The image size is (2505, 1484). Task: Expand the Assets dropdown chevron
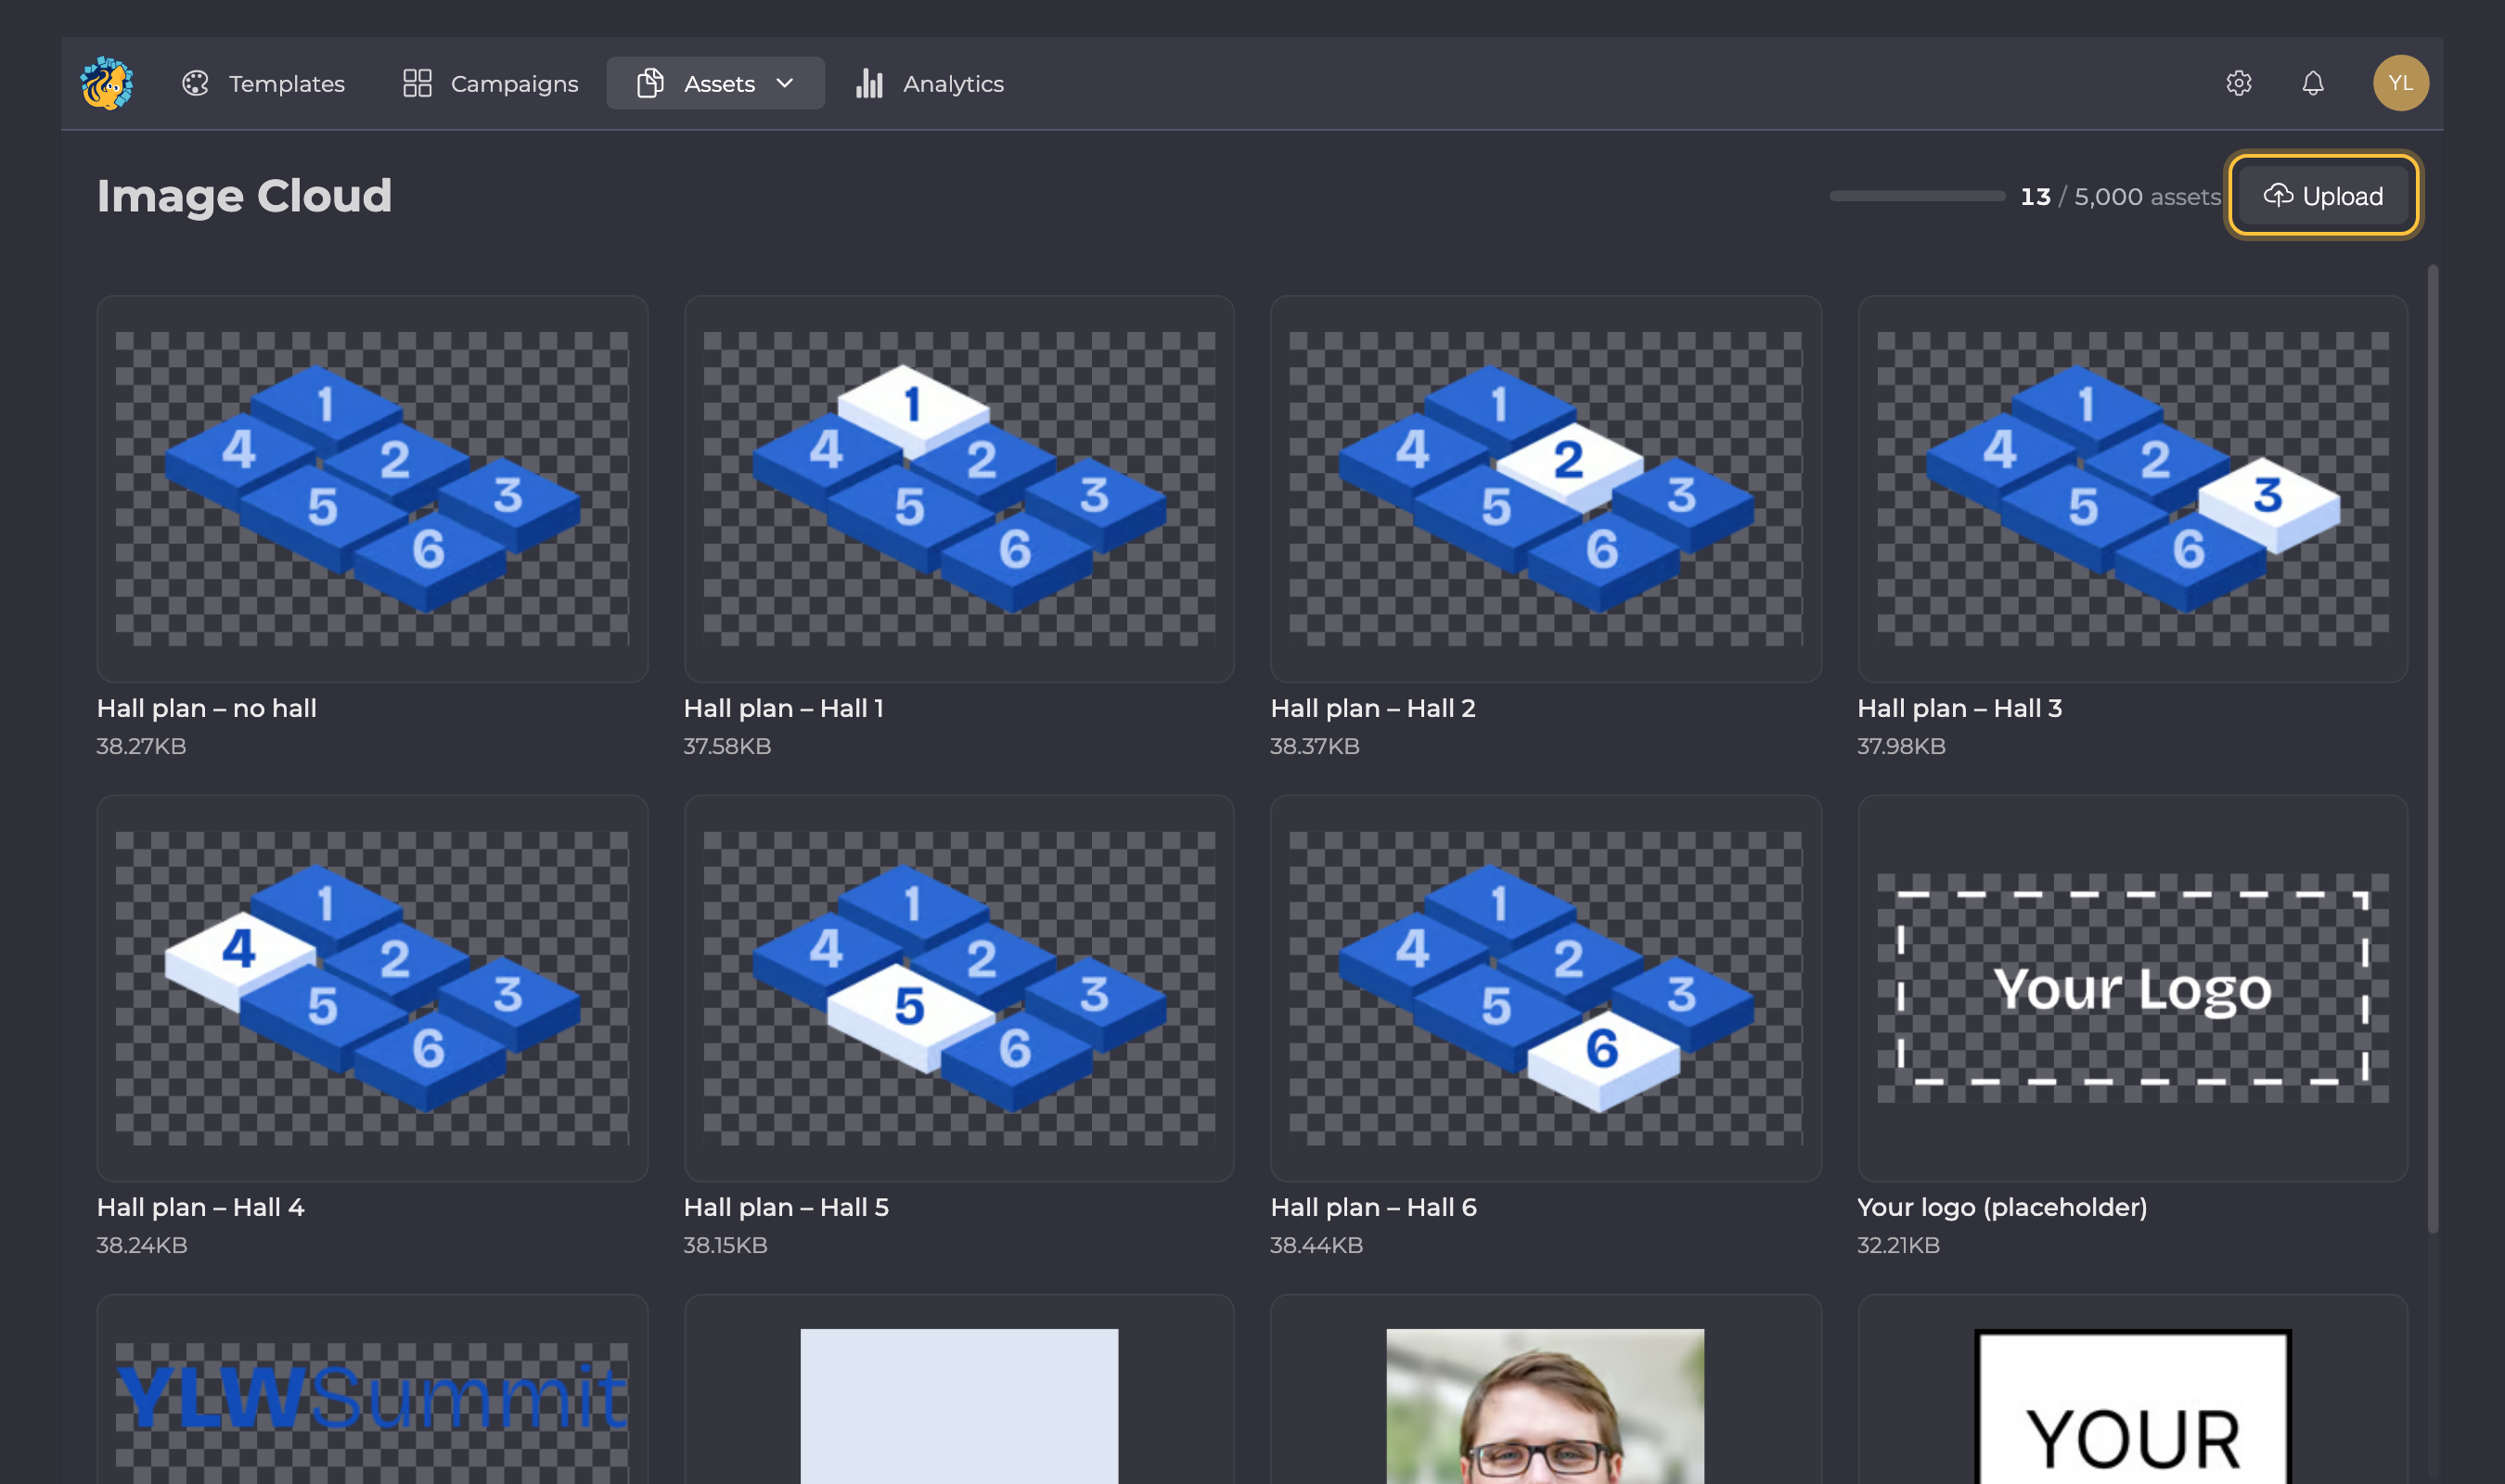click(x=785, y=83)
